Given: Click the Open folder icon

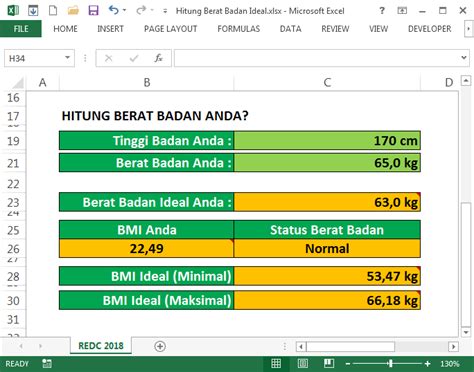Looking at the screenshot, I should [x=73, y=11].
